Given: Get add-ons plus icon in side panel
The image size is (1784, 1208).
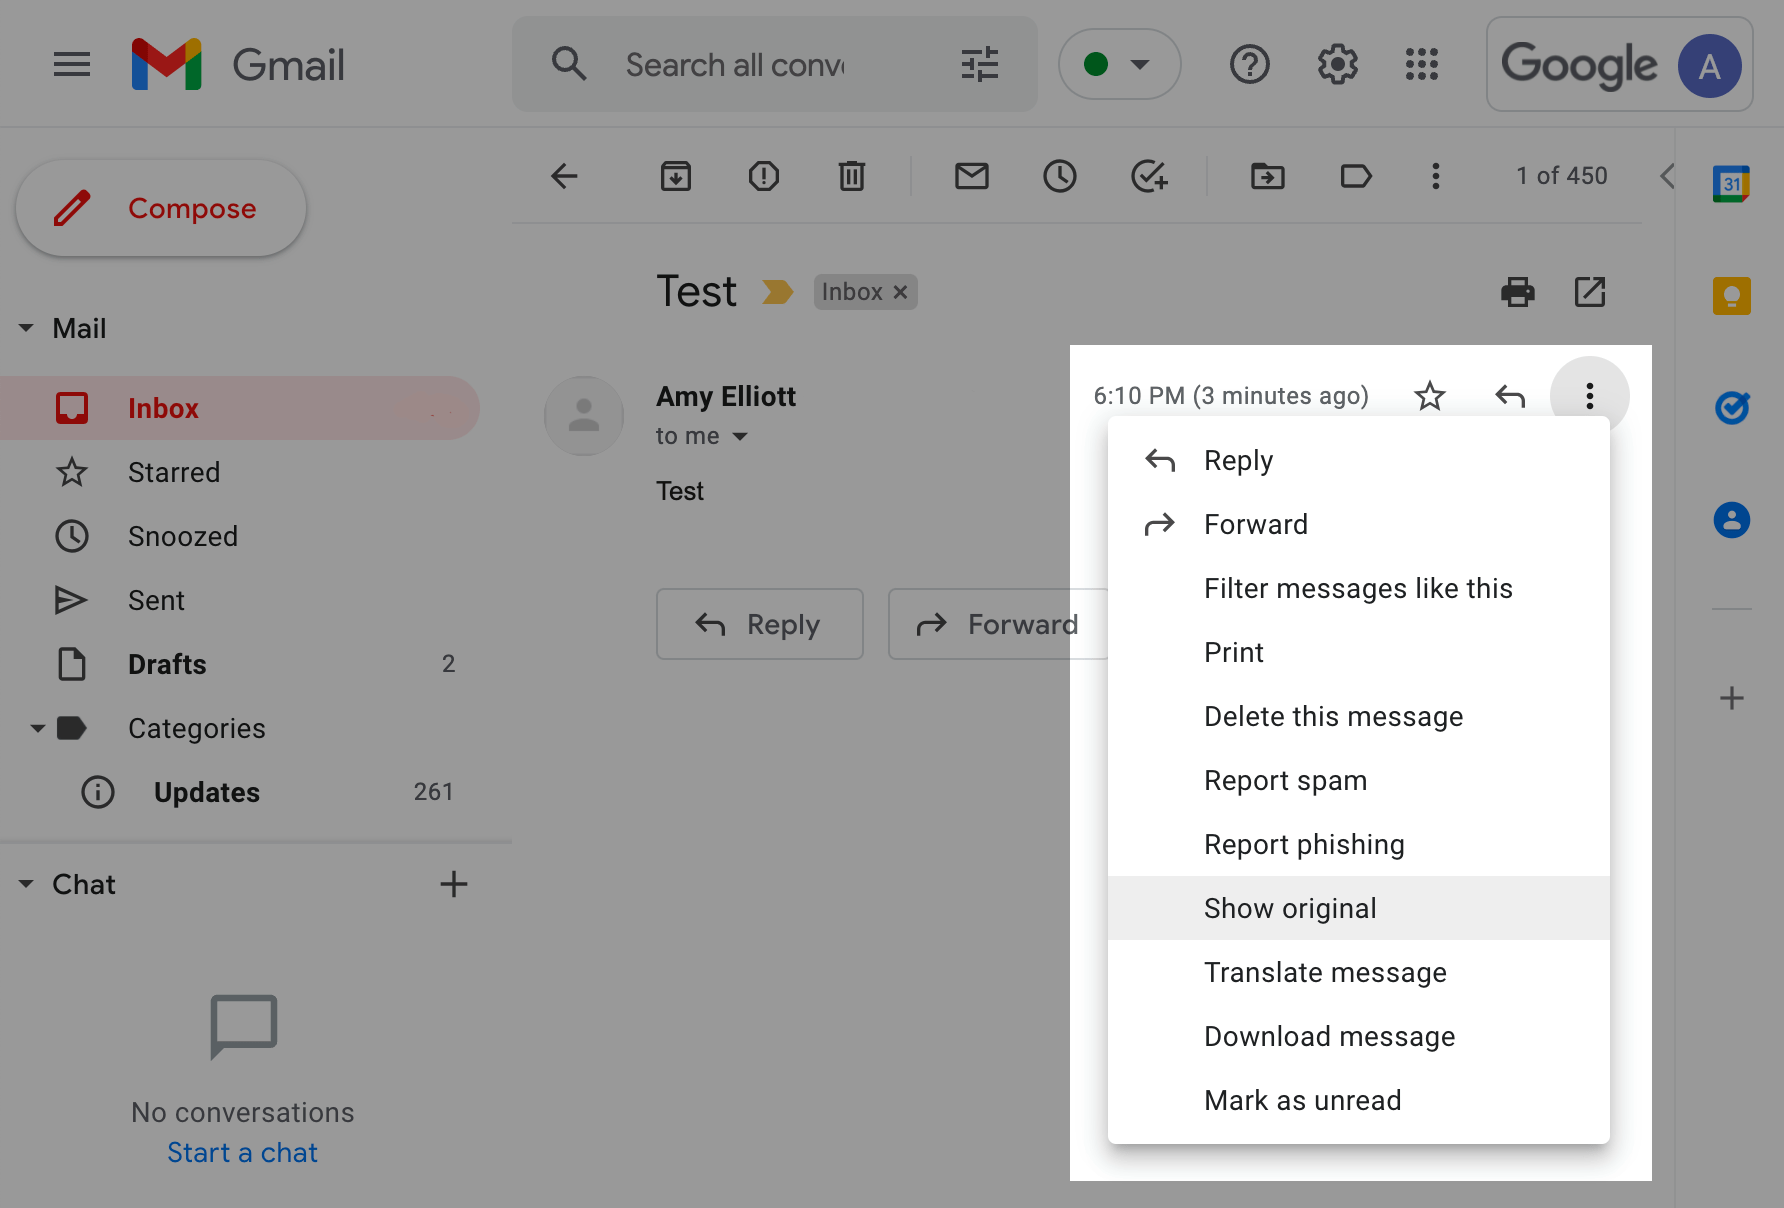Looking at the screenshot, I should pyautogui.click(x=1732, y=698).
